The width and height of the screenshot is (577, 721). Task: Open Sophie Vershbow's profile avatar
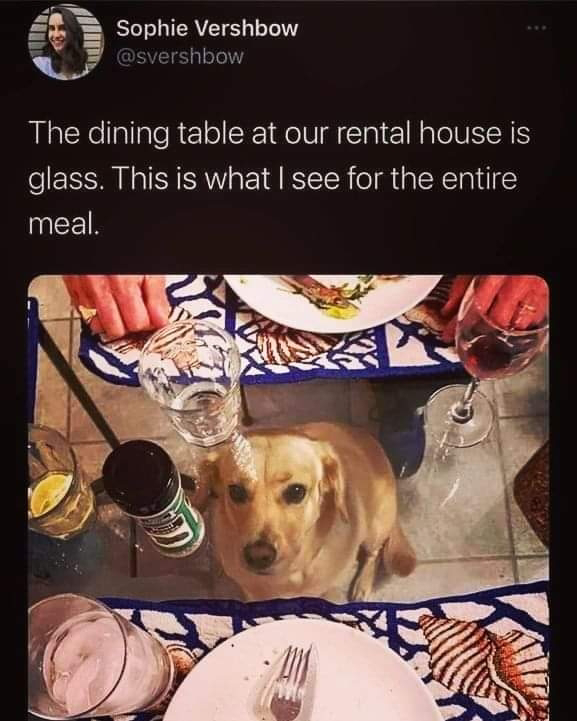point(67,43)
